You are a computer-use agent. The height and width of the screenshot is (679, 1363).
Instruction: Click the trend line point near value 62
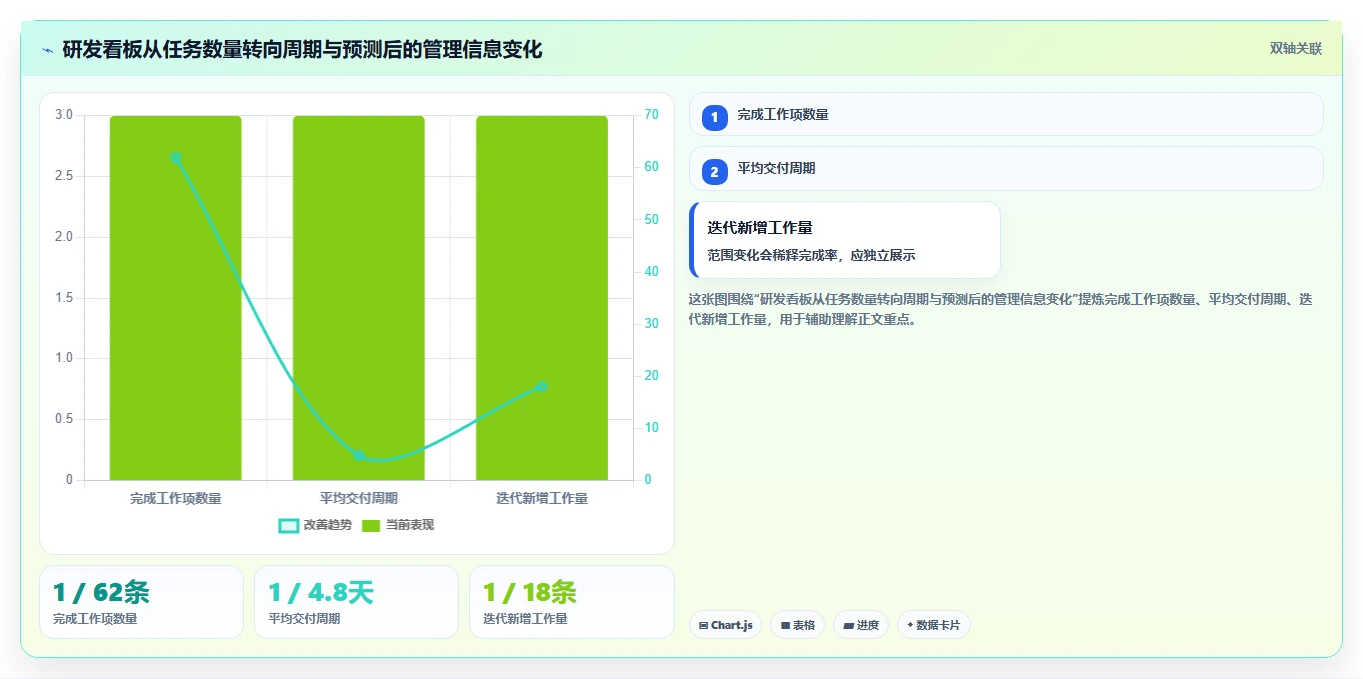point(175,157)
